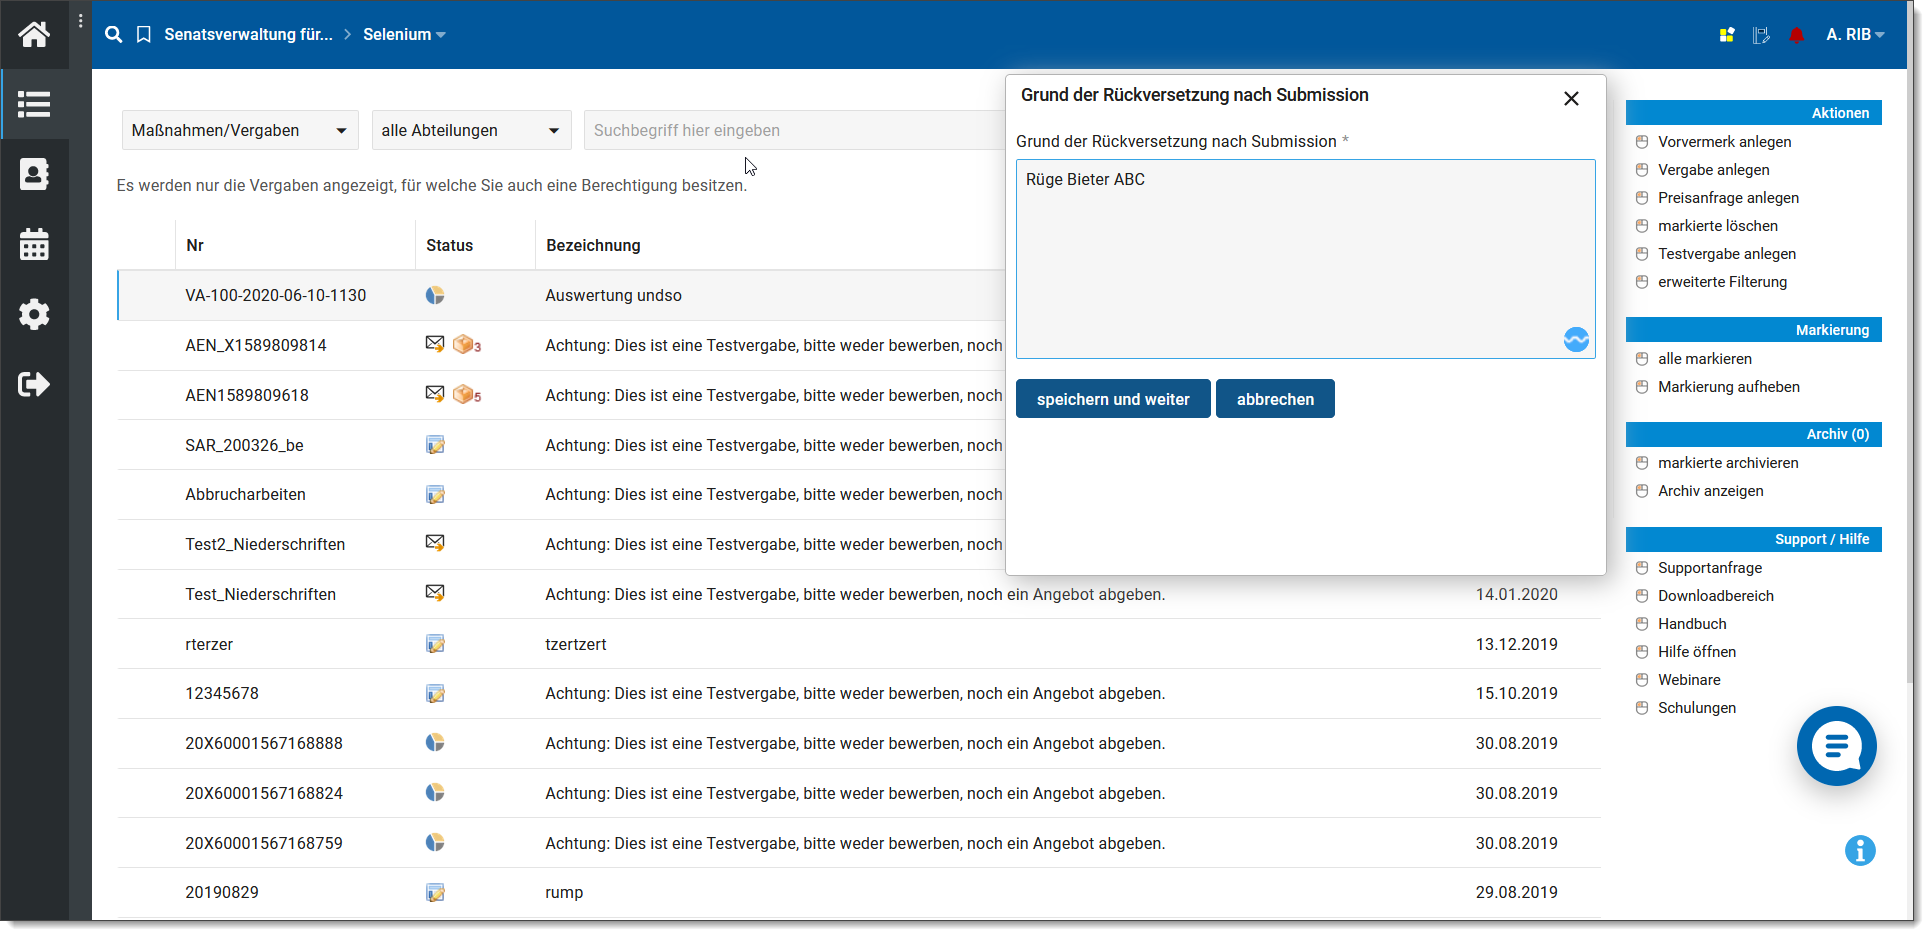
Task: Click date 13.12.2019 in rterzer row
Action: pyautogui.click(x=1516, y=644)
